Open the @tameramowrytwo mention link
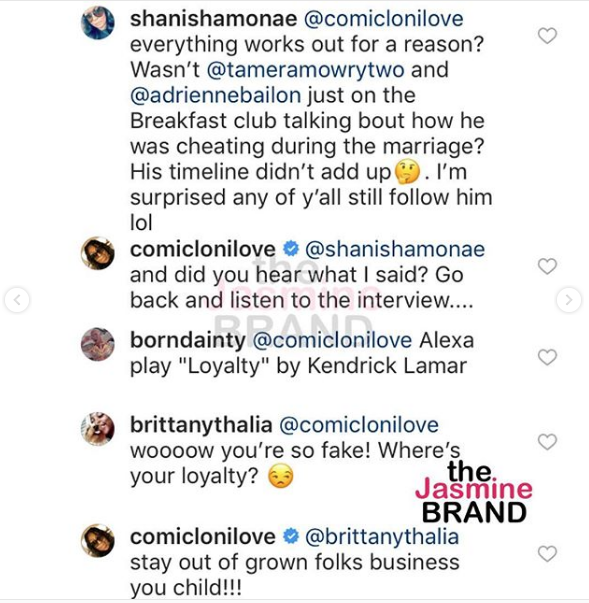589x603 pixels. point(306,70)
